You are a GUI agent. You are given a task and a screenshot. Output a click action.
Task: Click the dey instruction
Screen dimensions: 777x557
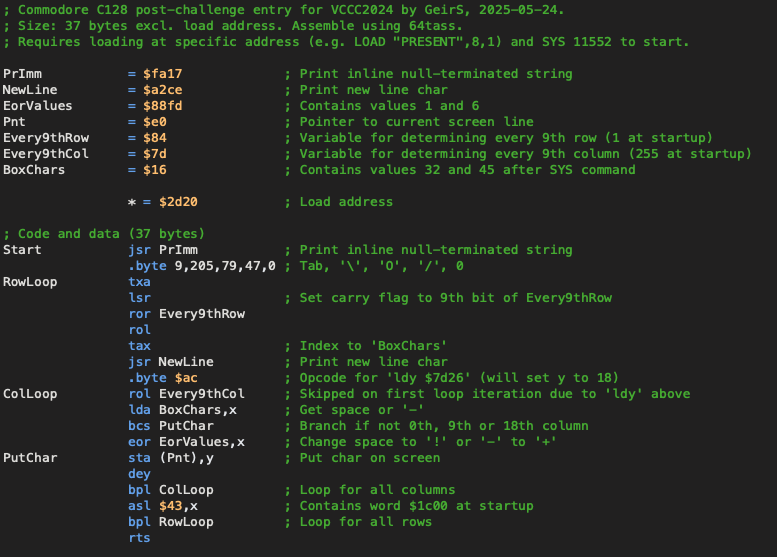tap(139, 474)
